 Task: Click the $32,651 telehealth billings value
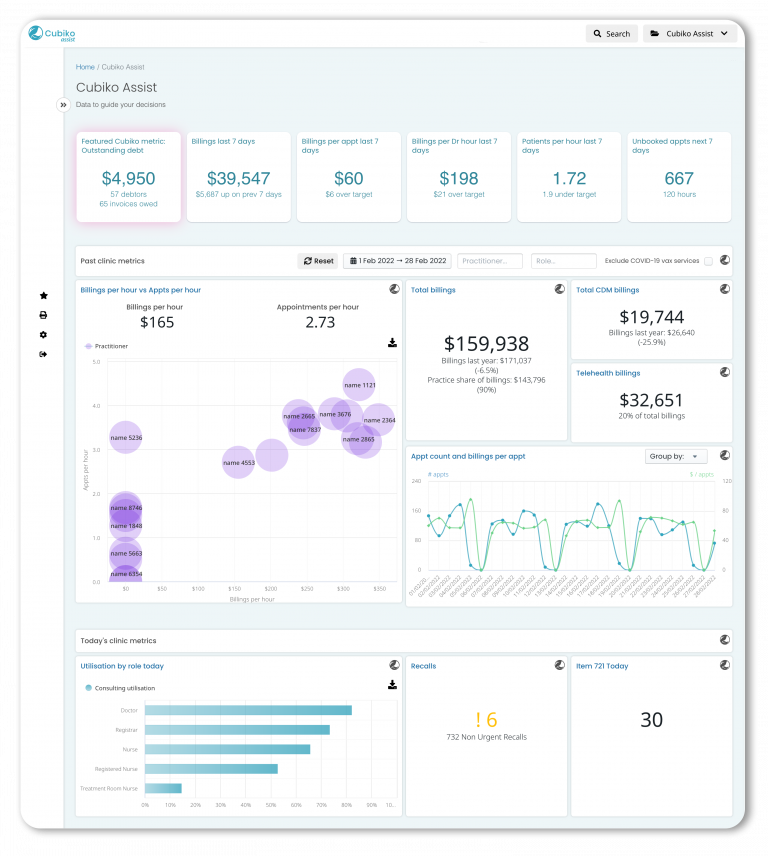(651, 400)
